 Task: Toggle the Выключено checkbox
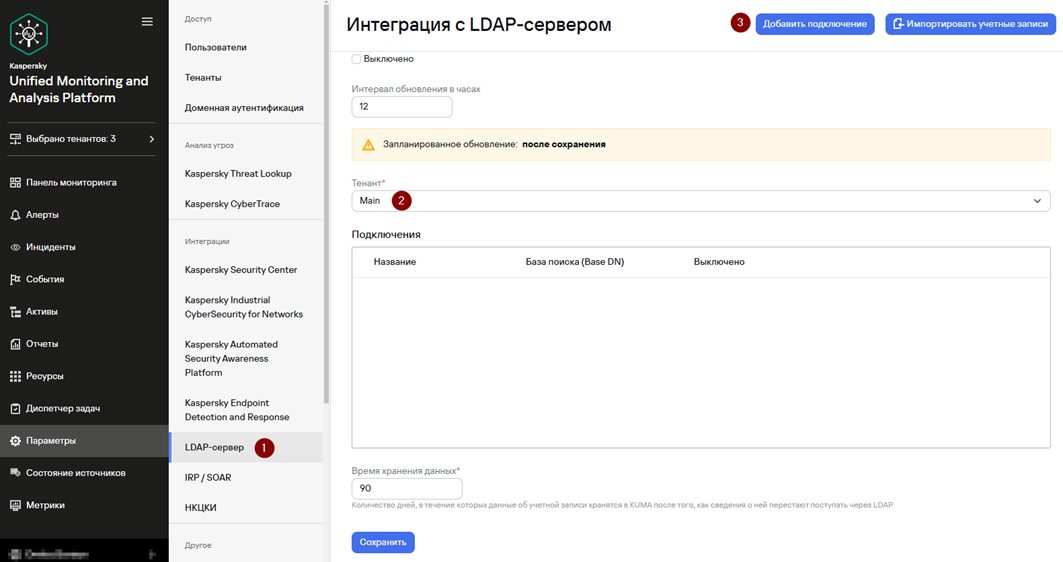tap(356, 59)
